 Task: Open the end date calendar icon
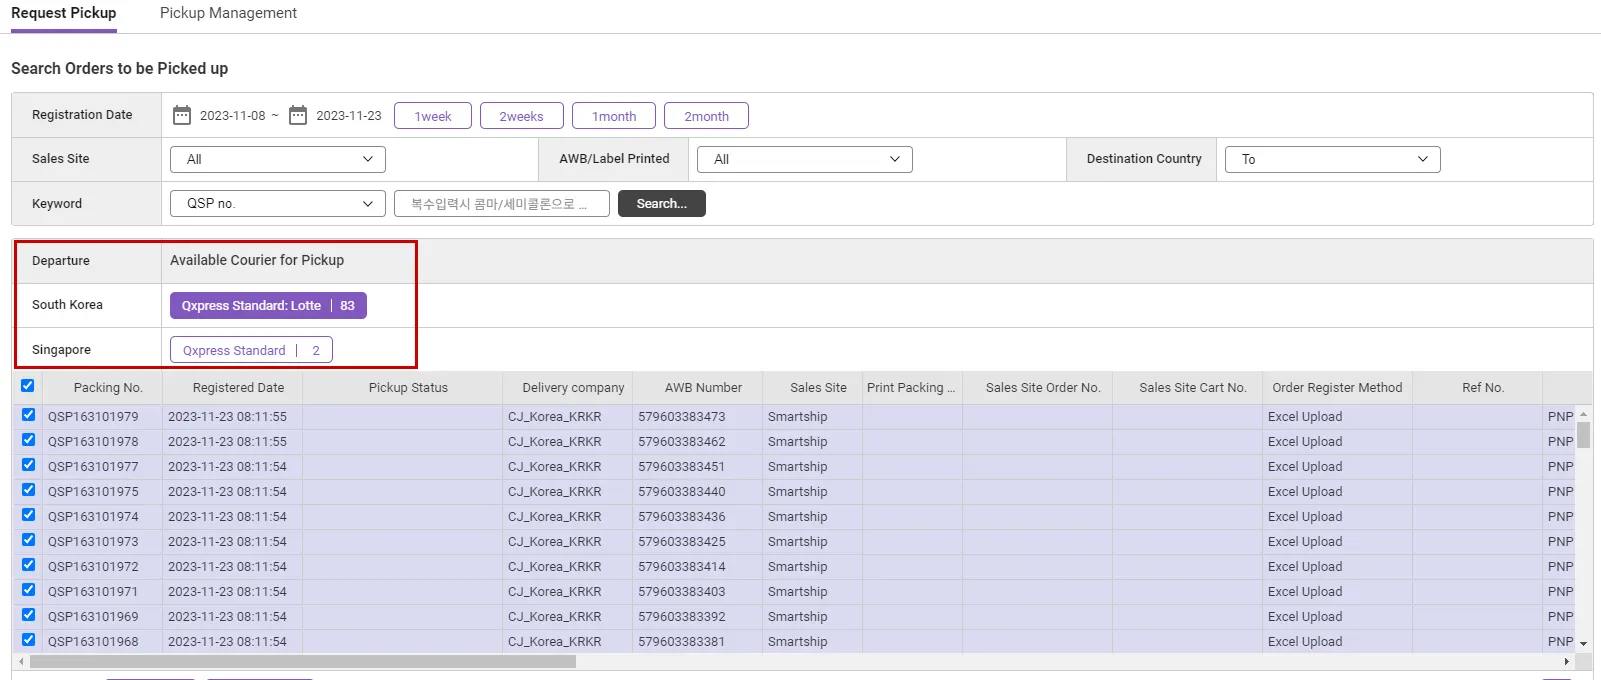(298, 115)
